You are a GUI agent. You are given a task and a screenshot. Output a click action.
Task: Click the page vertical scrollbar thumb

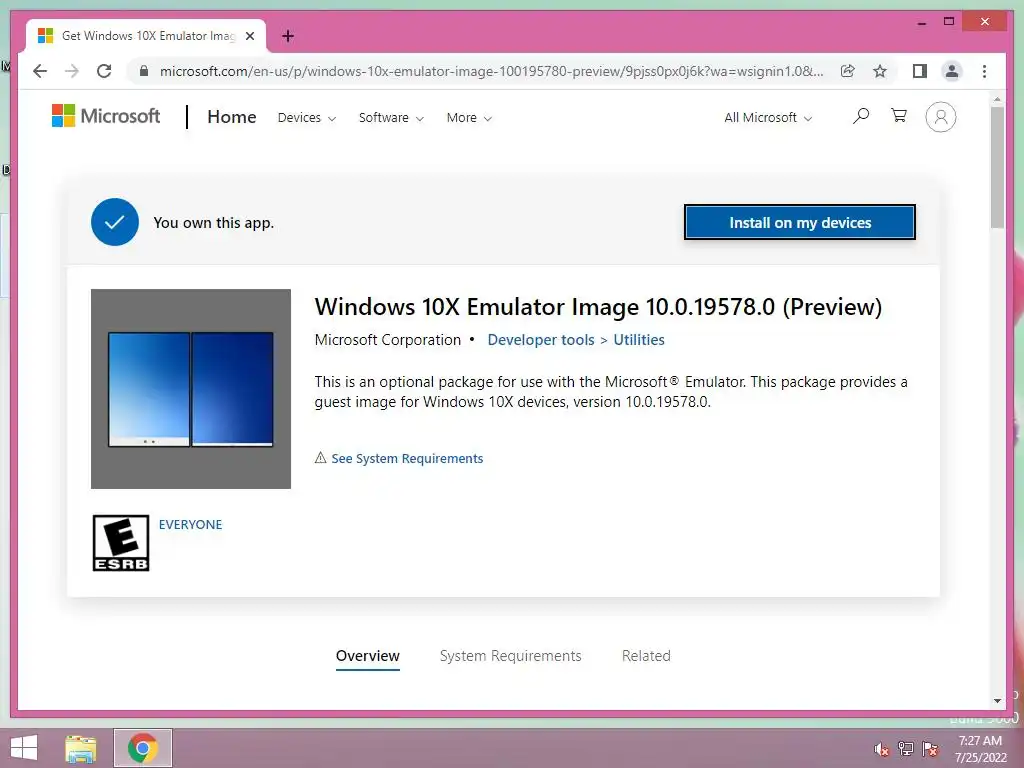[x=997, y=167]
